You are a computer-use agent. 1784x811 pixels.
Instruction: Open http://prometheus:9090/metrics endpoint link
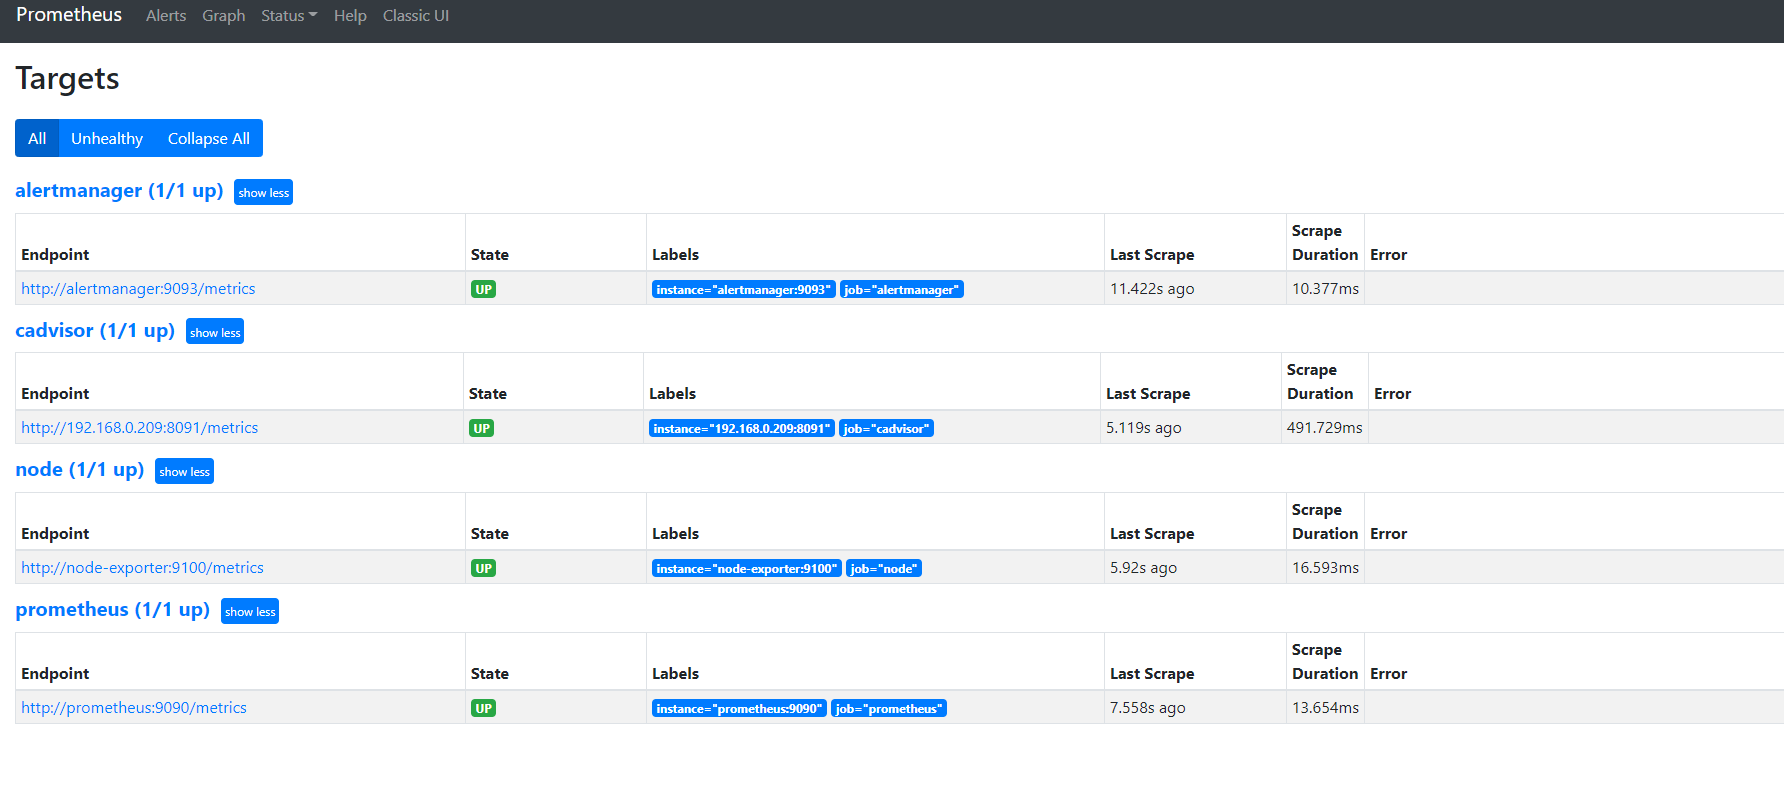(x=134, y=707)
